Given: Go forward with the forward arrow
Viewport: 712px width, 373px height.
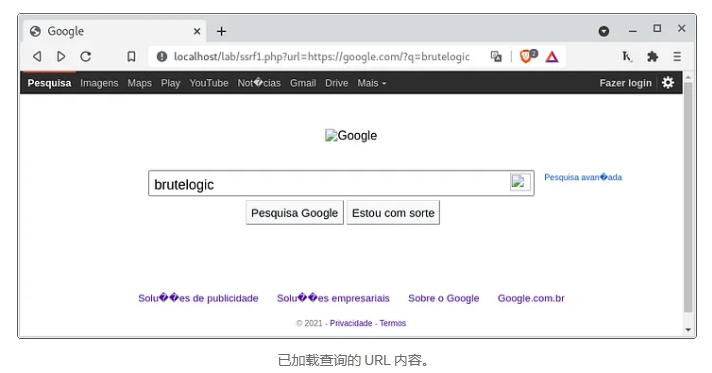Looking at the screenshot, I should point(61,56).
